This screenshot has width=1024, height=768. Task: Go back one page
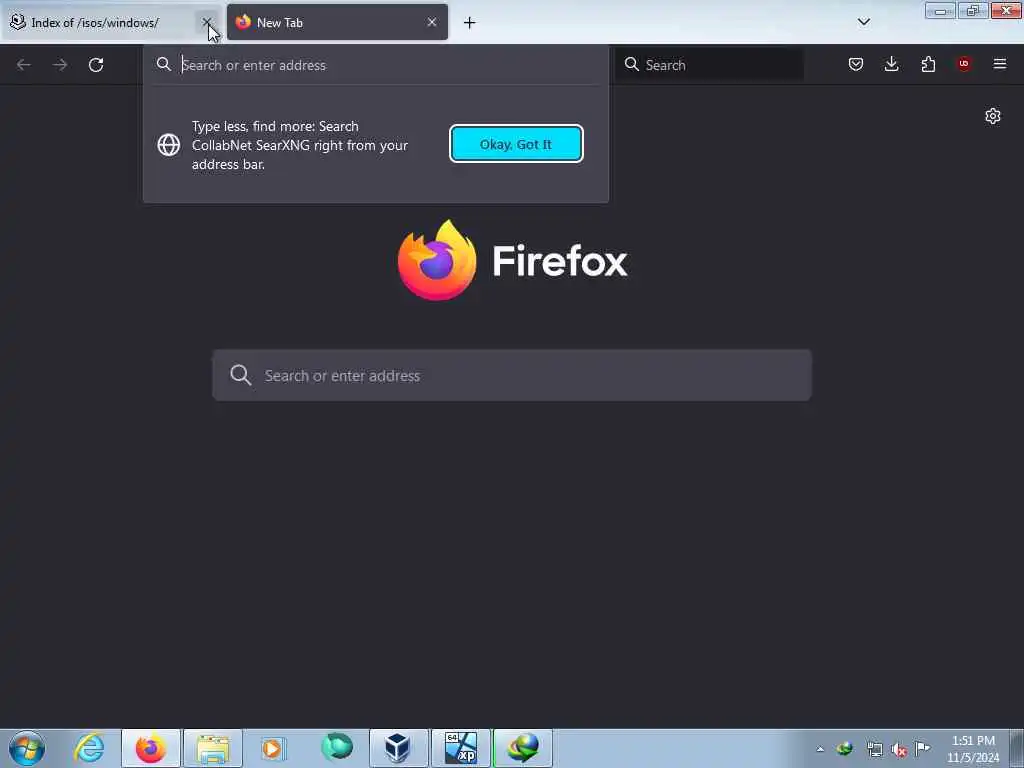tap(24, 65)
